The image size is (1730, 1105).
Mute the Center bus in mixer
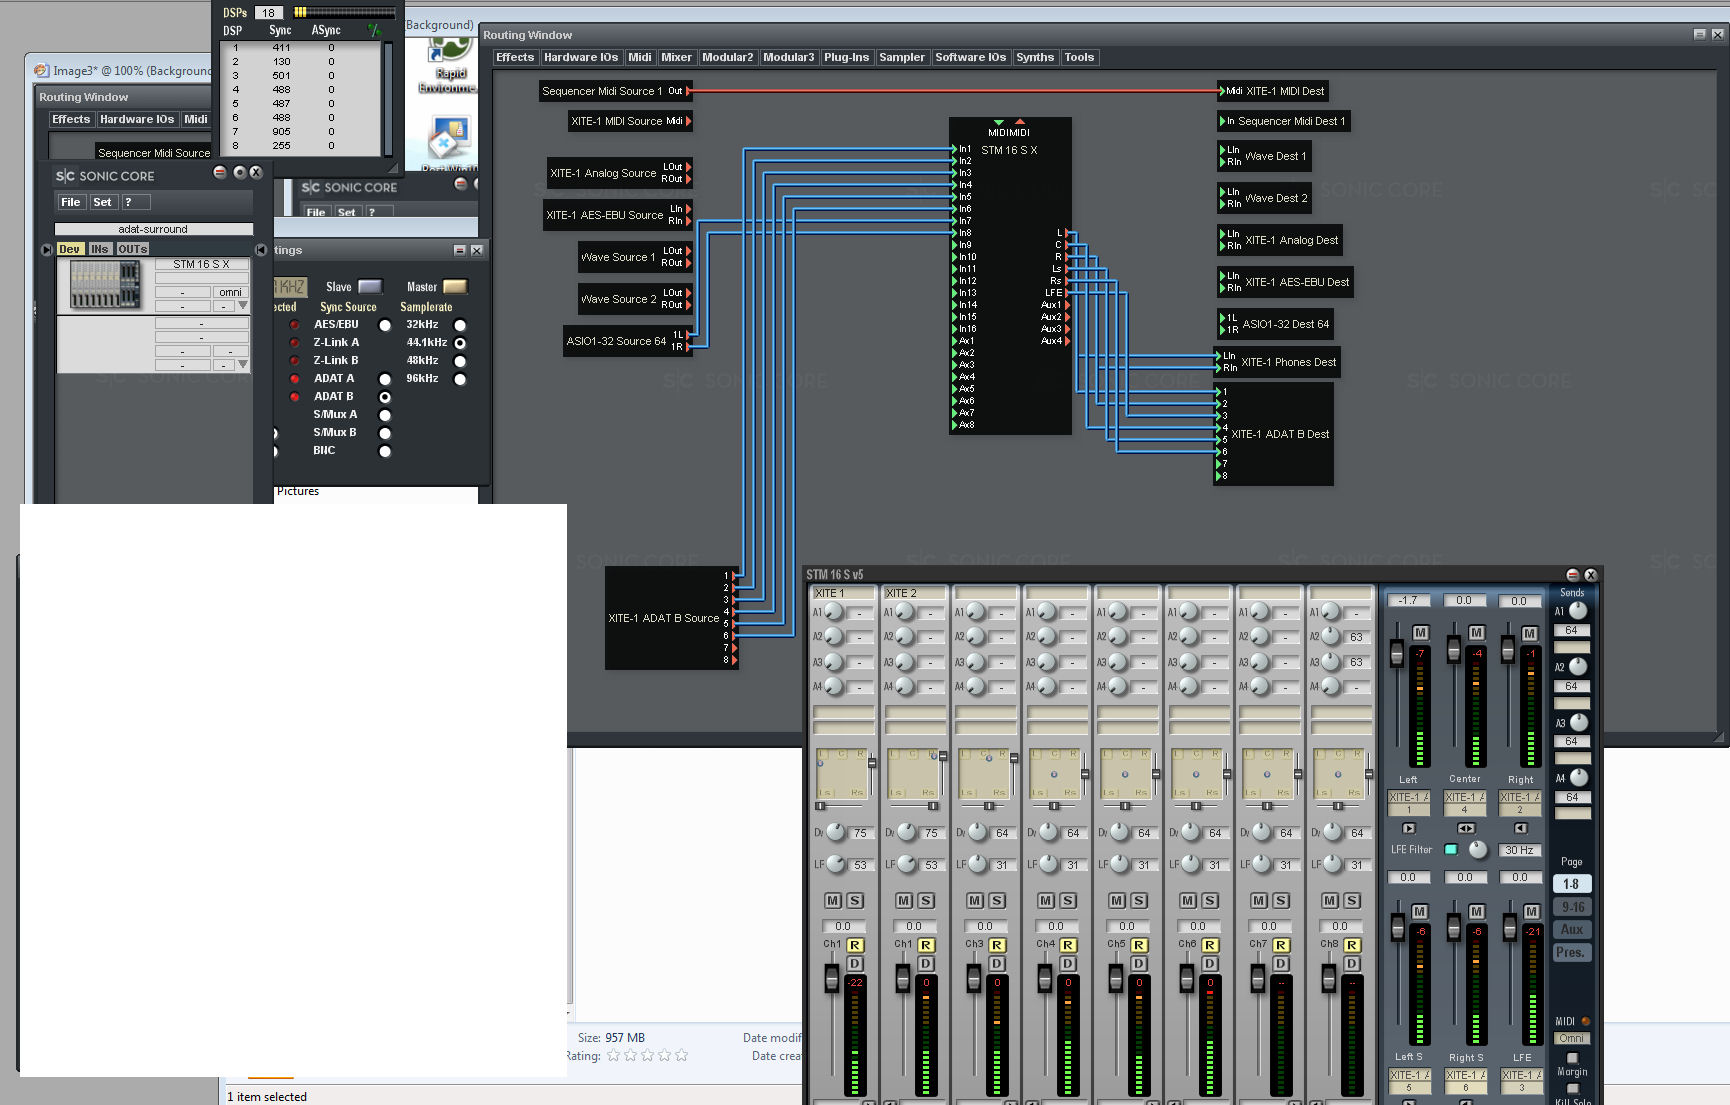click(x=1477, y=633)
